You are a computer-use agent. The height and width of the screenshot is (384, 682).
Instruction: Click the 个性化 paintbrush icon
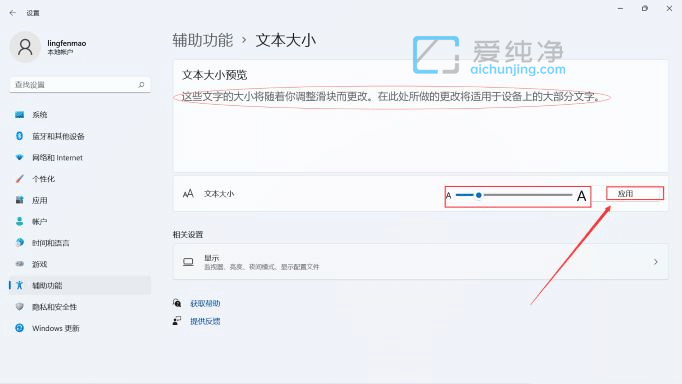coord(20,179)
